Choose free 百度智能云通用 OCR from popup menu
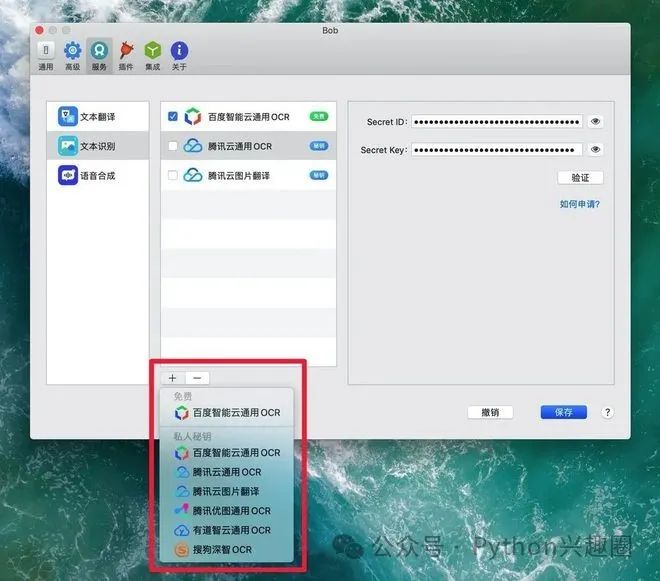Viewport: 660px width, 581px height. click(227, 413)
